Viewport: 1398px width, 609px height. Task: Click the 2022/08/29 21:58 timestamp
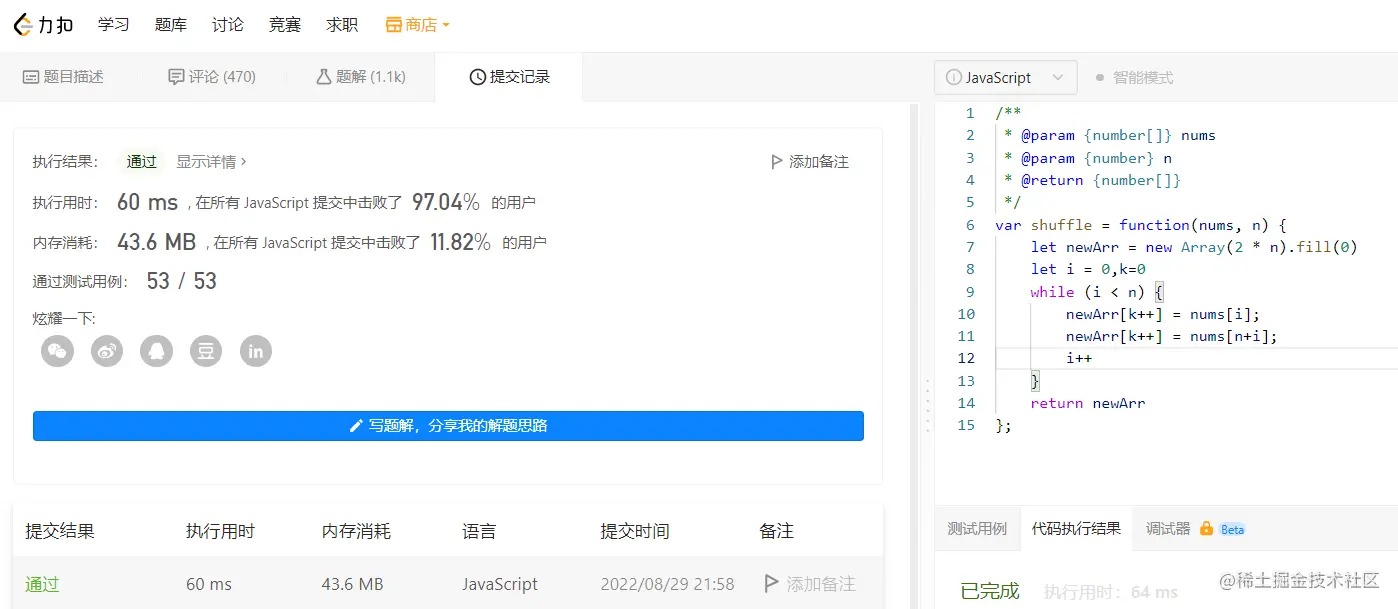[667, 584]
